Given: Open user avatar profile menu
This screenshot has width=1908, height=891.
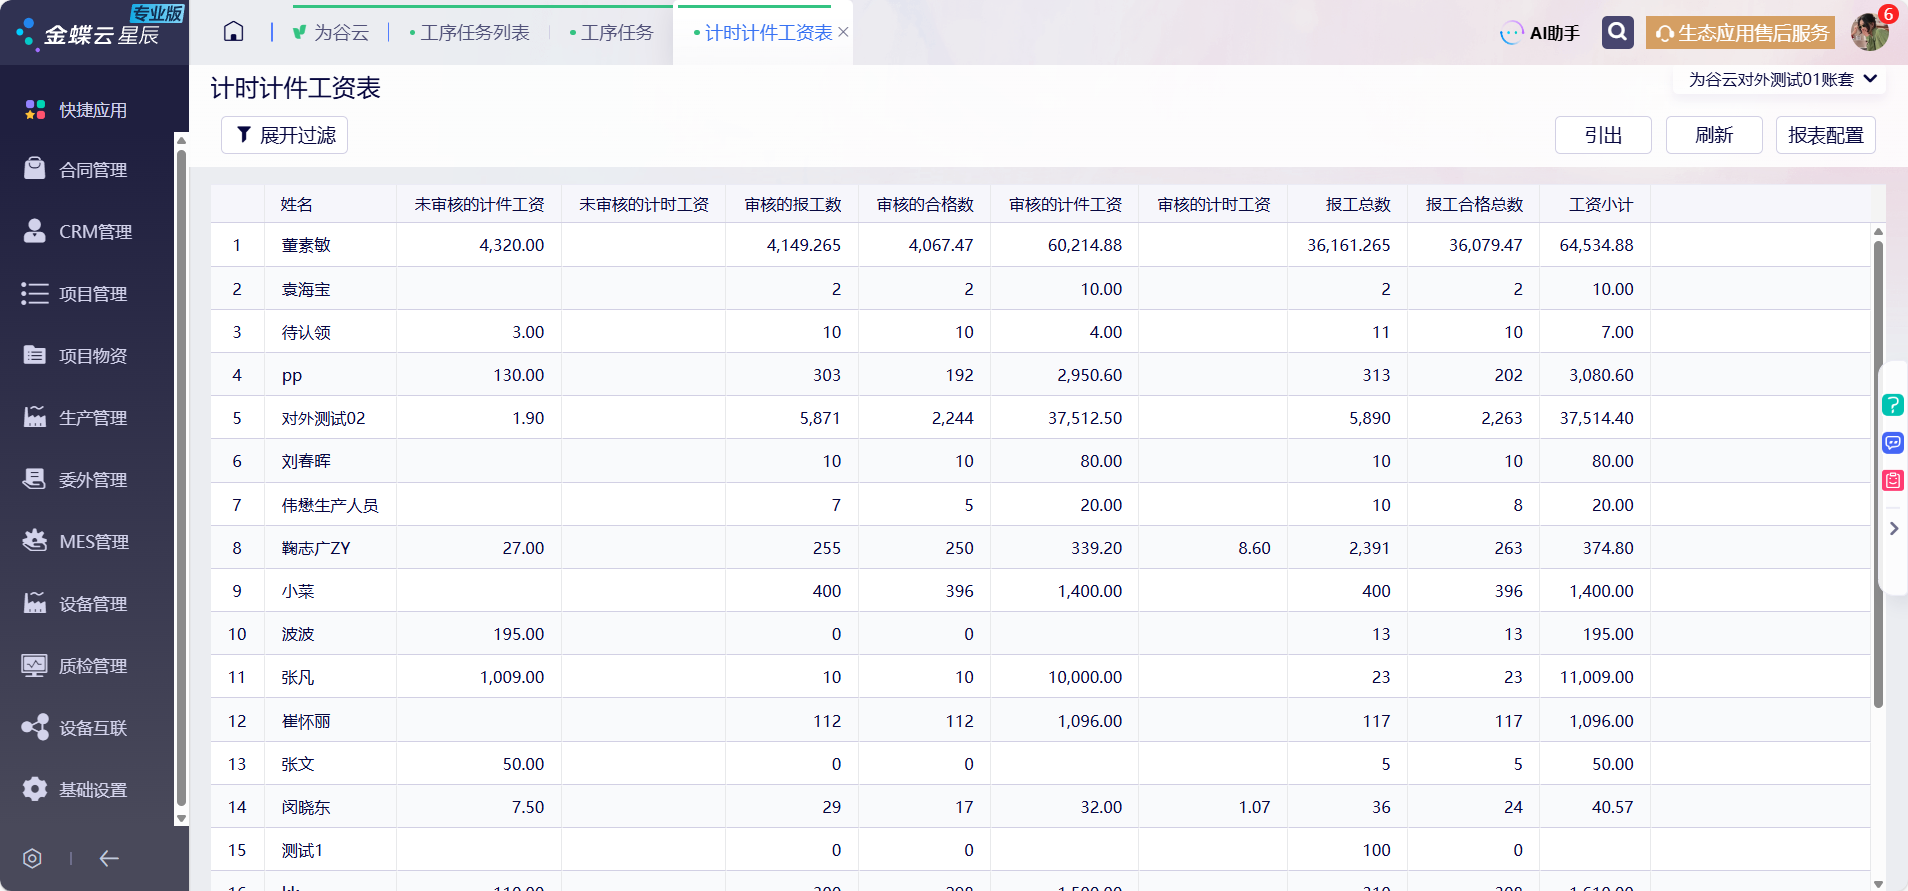Looking at the screenshot, I should [1869, 32].
